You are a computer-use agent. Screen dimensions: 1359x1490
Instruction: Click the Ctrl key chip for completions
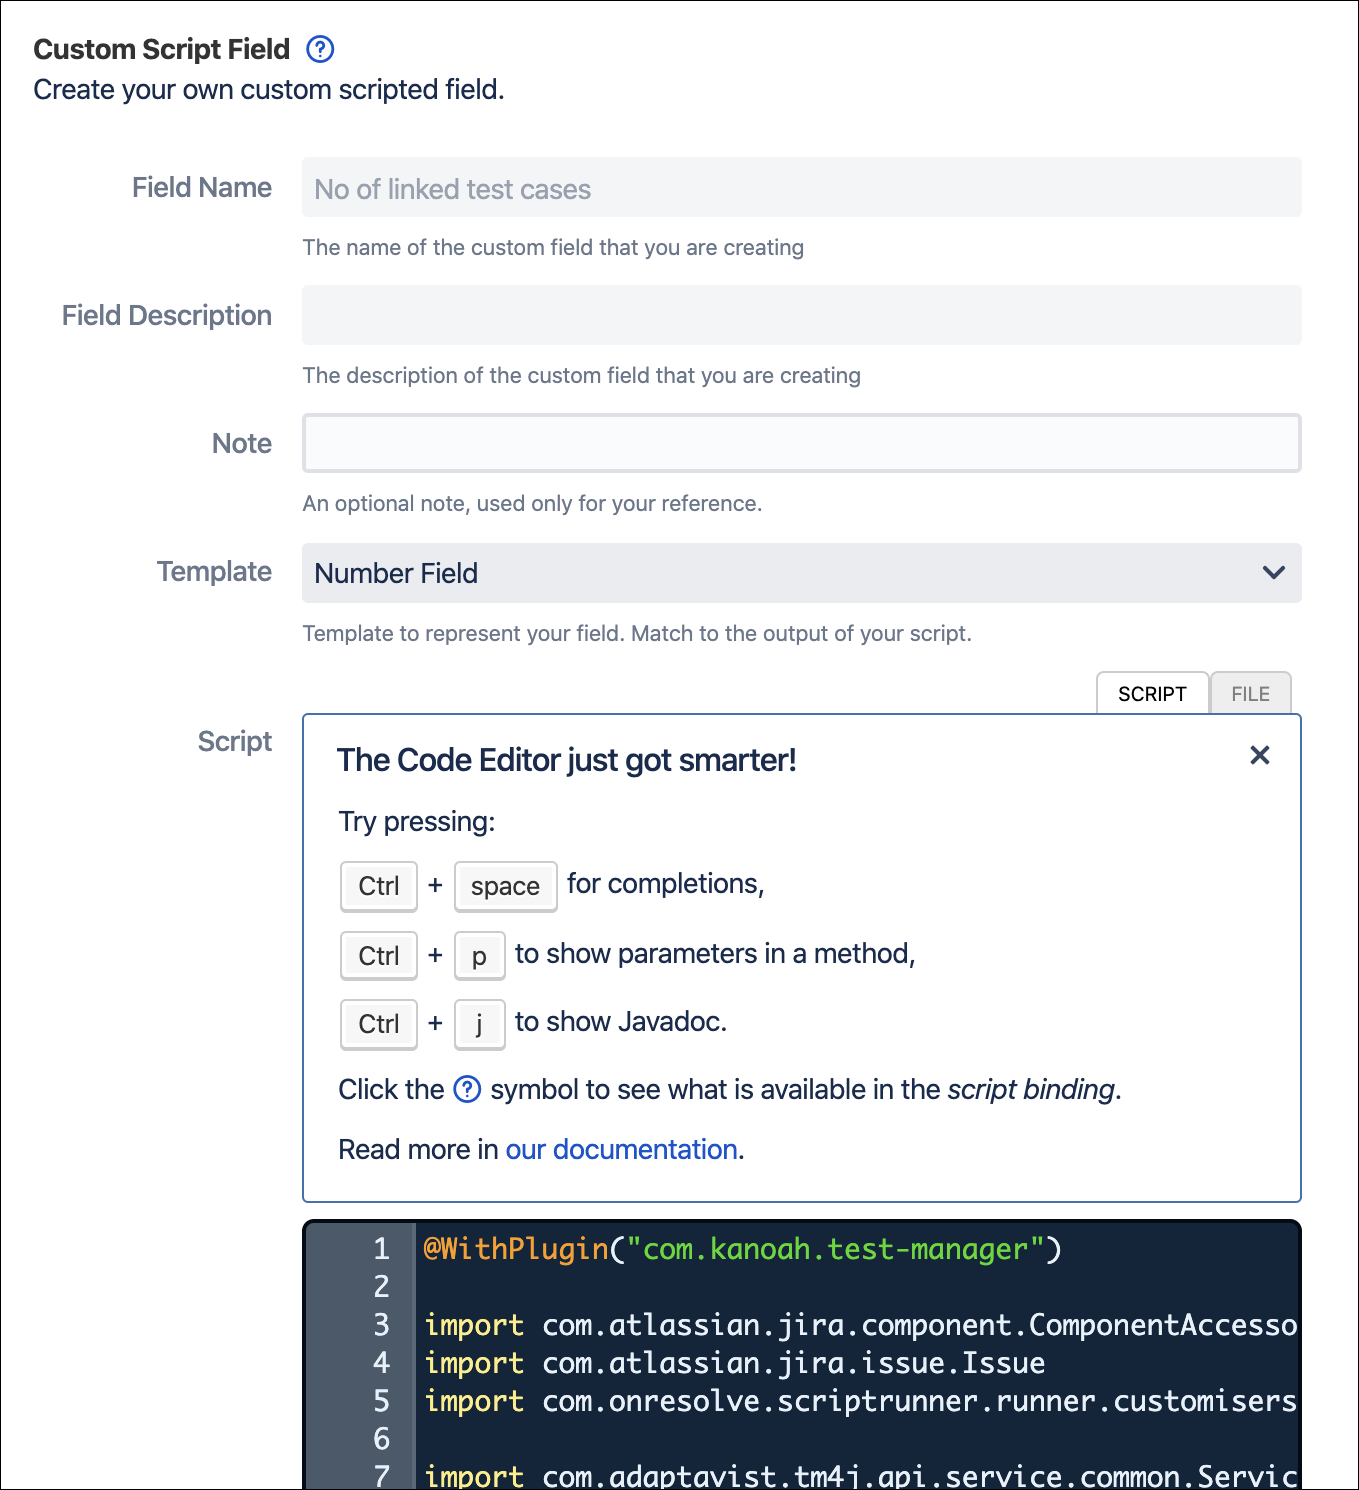pos(378,886)
